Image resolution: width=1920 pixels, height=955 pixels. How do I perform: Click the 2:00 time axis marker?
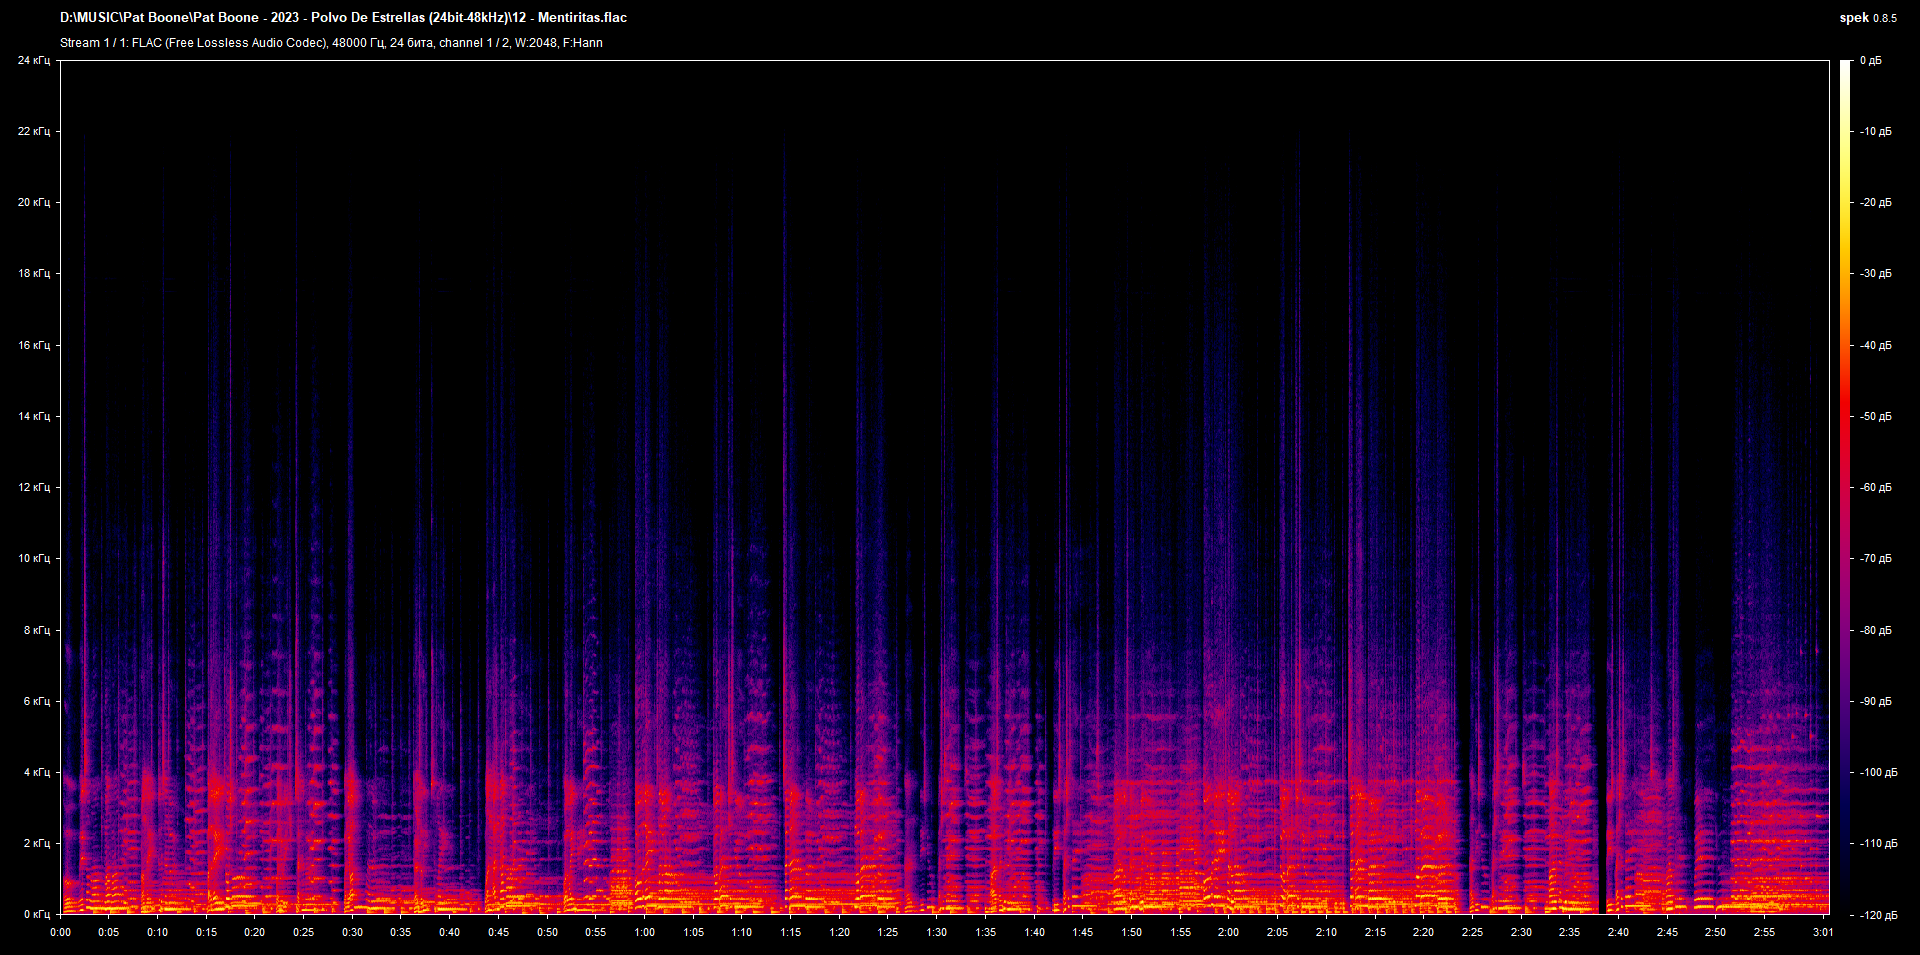click(1228, 932)
